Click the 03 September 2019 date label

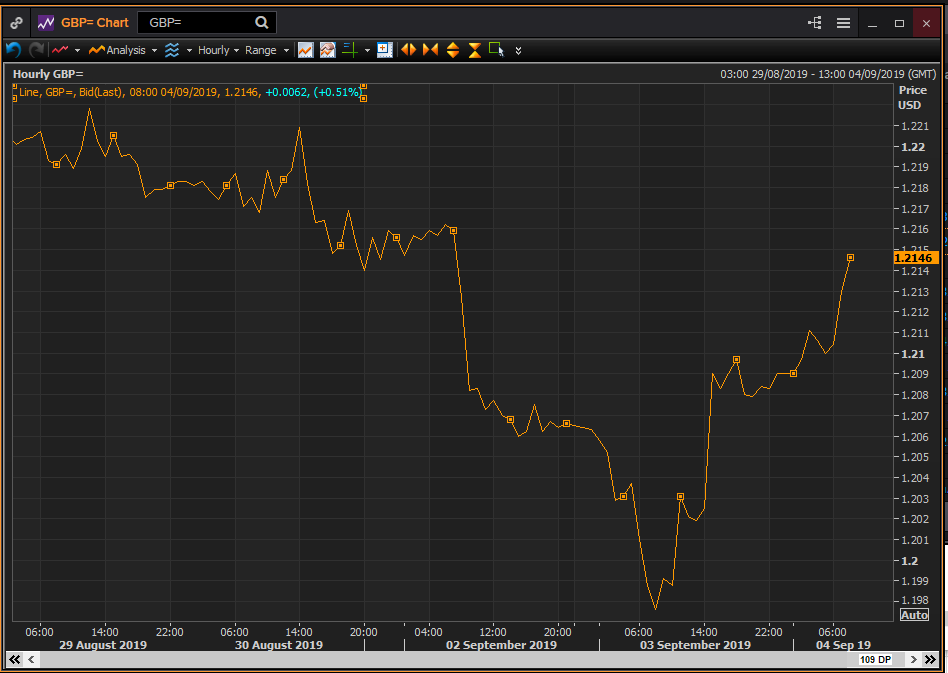click(x=695, y=645)
